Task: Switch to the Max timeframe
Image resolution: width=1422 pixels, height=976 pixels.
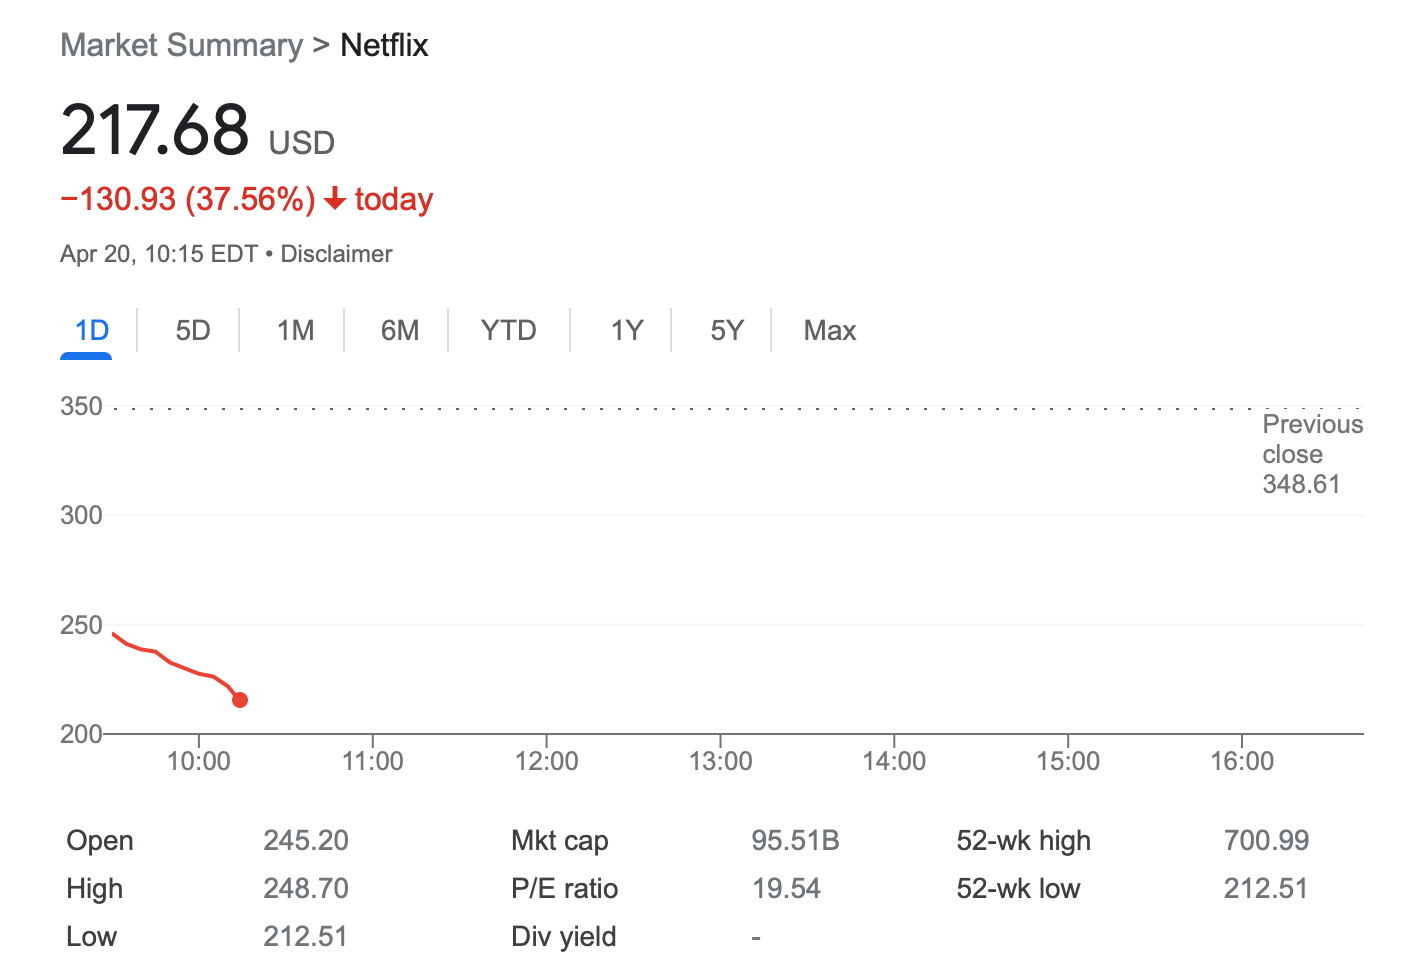Action: tap(829, 330)
